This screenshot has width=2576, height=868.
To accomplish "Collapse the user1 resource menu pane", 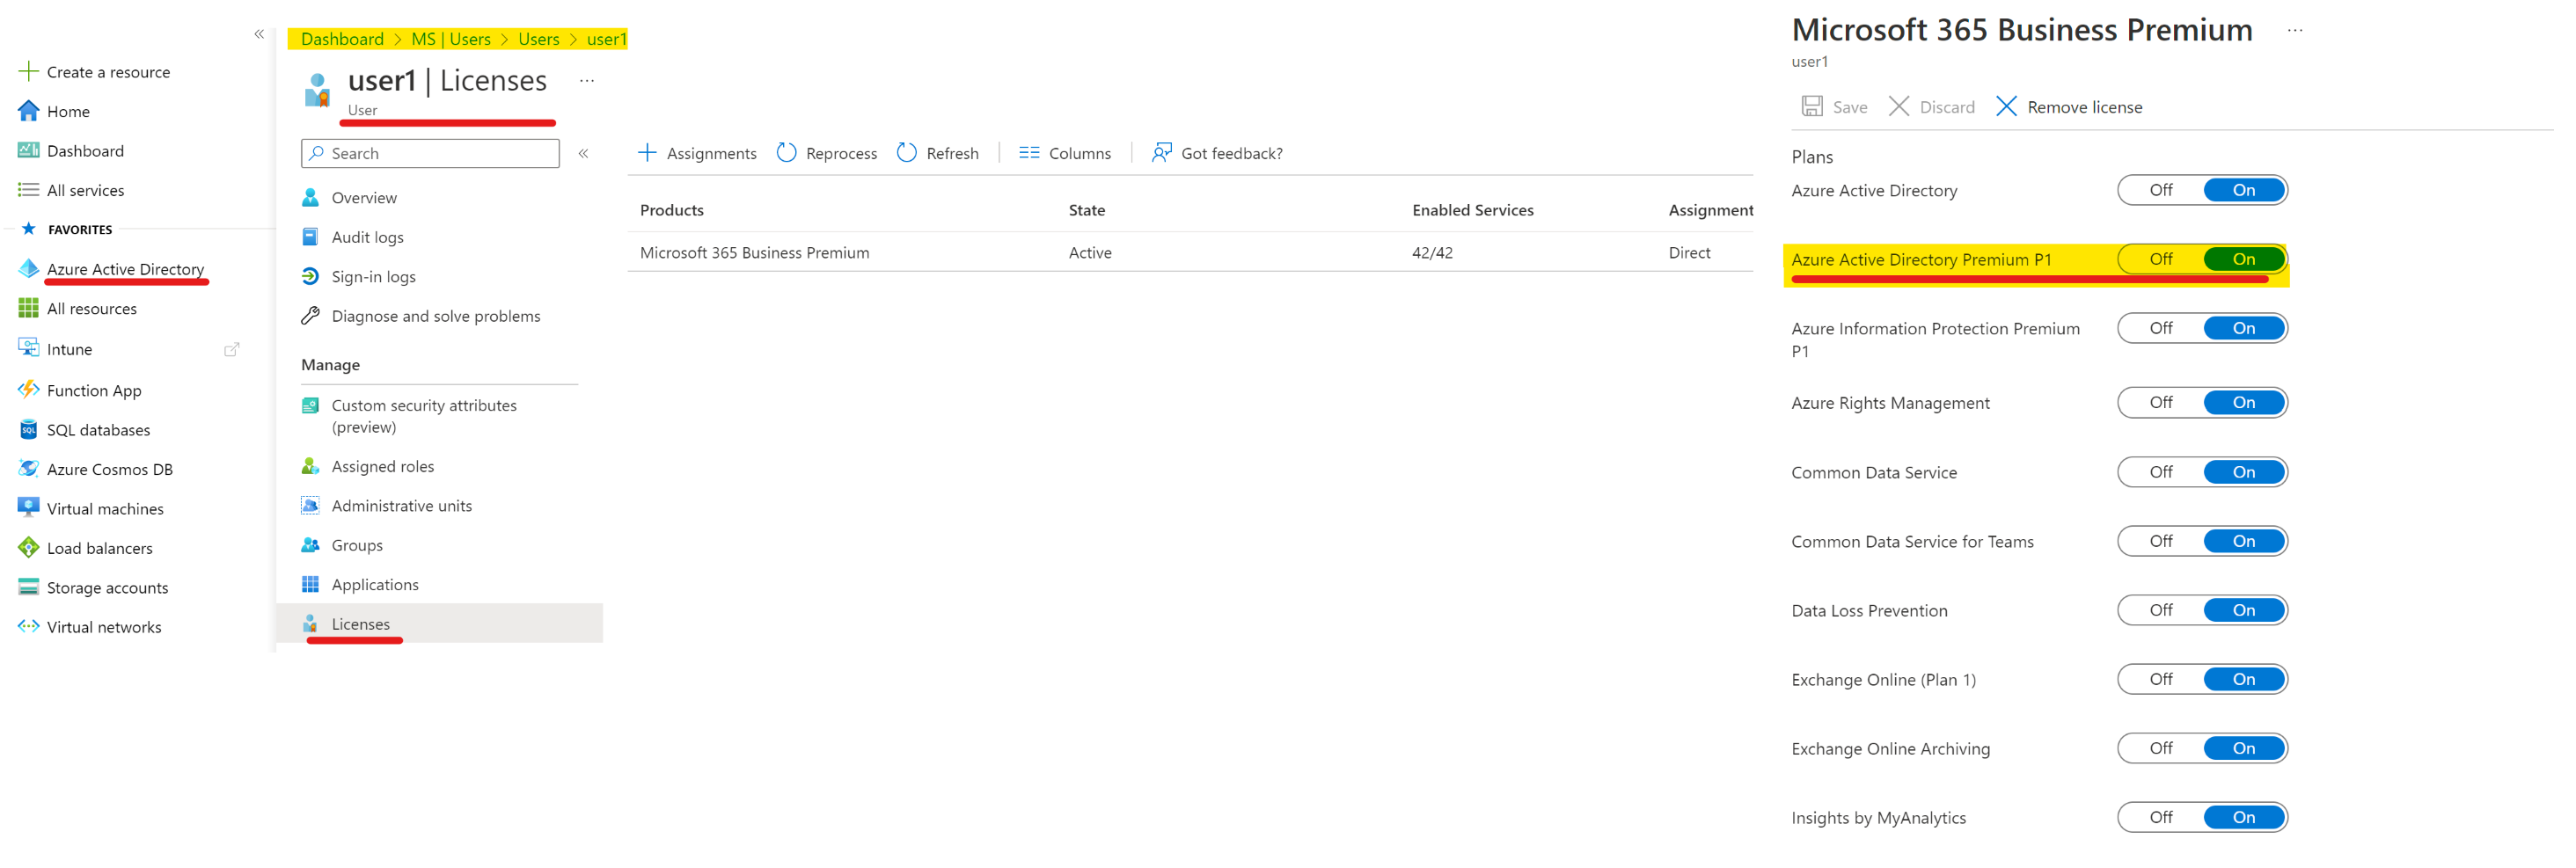I will pyautogui.click(x=583, y=153).
